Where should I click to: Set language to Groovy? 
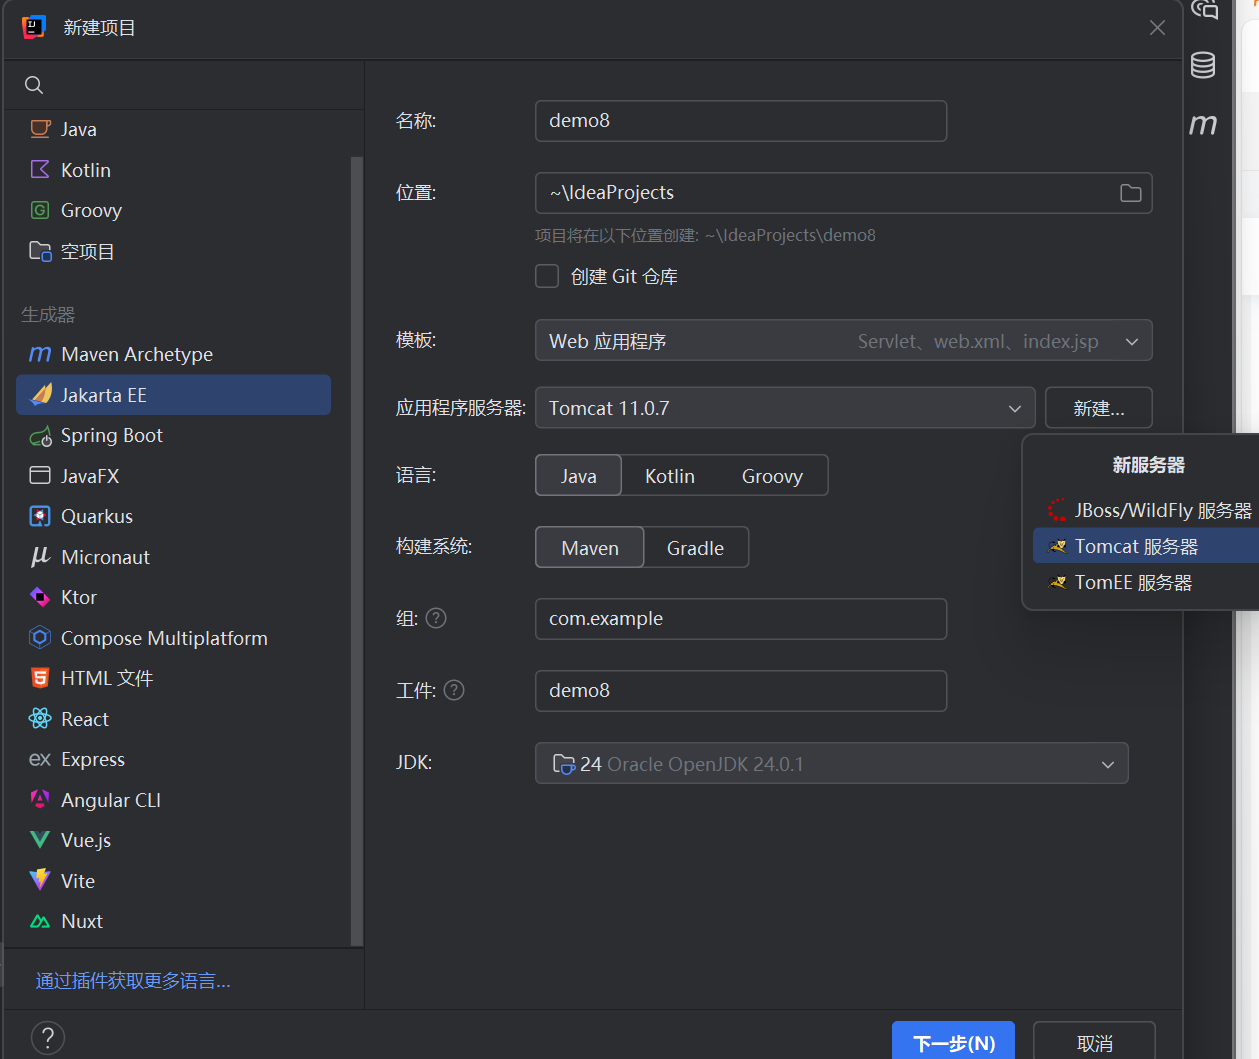click(772, 476)
